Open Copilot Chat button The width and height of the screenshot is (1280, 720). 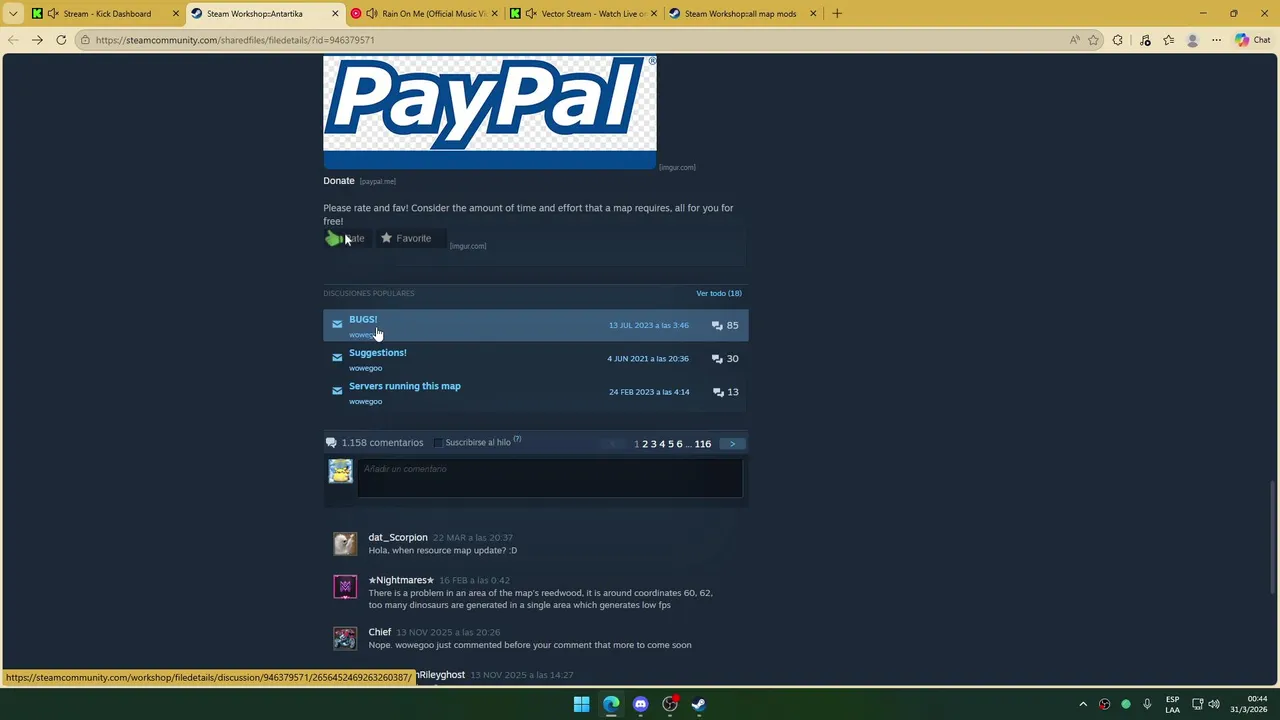[1252, 40]
